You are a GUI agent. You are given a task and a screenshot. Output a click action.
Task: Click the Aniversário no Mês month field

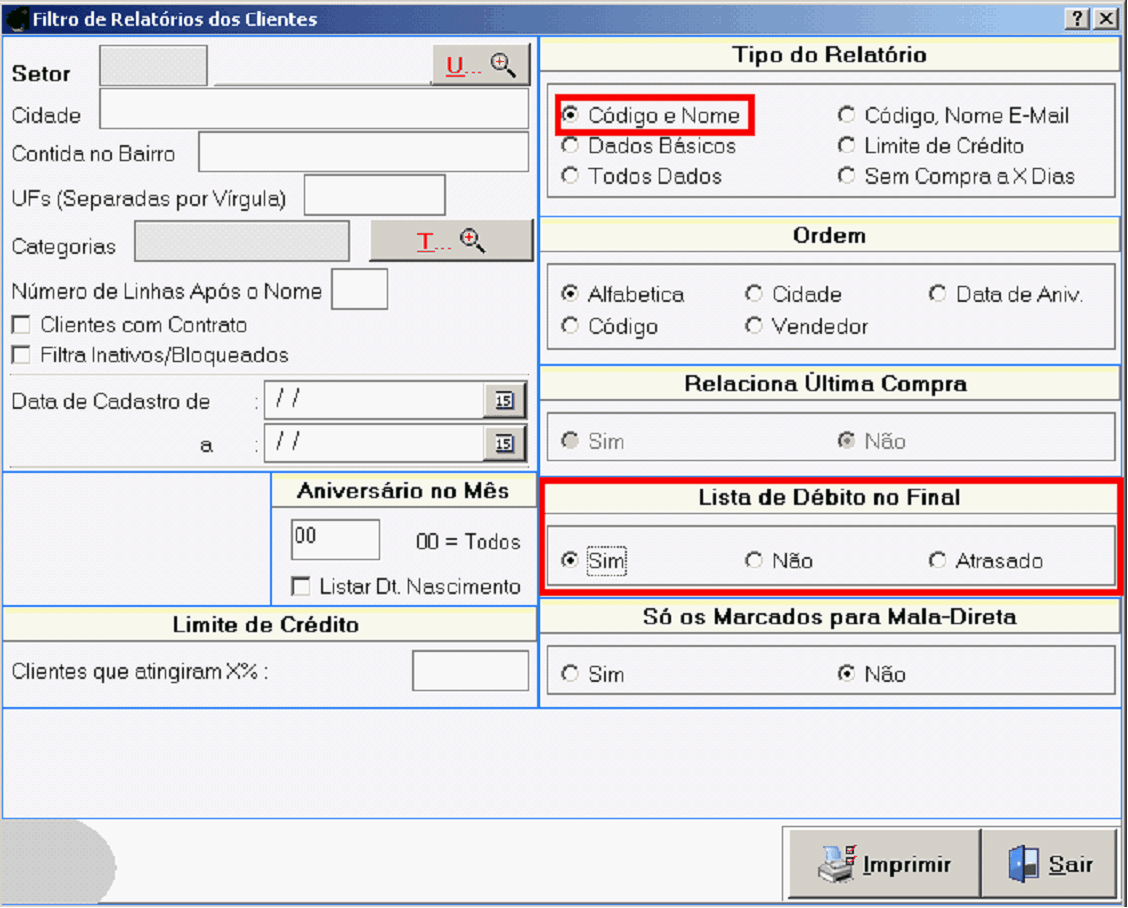click(335, 540)
